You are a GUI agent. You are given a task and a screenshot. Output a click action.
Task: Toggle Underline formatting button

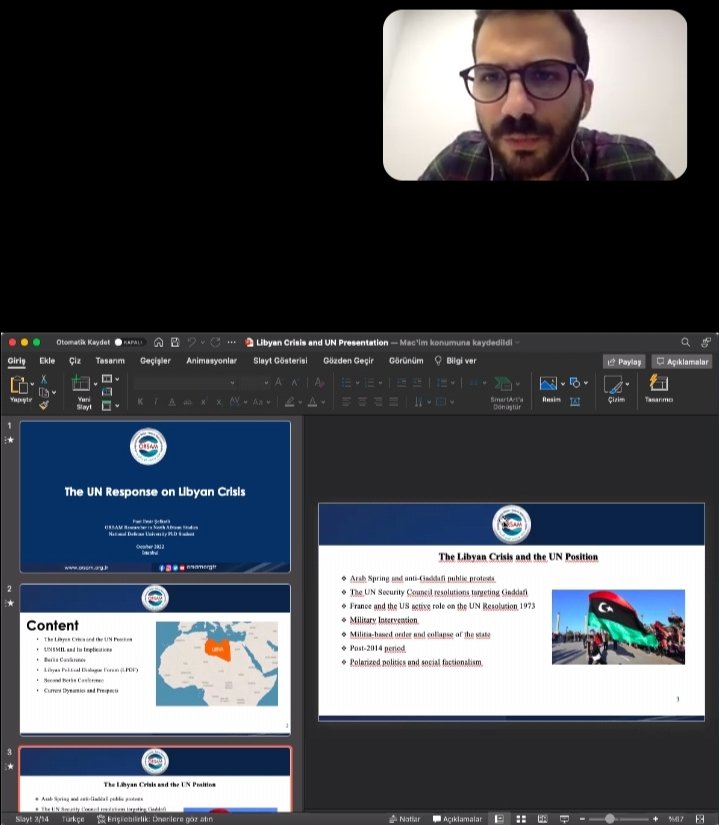coord(171,402)
